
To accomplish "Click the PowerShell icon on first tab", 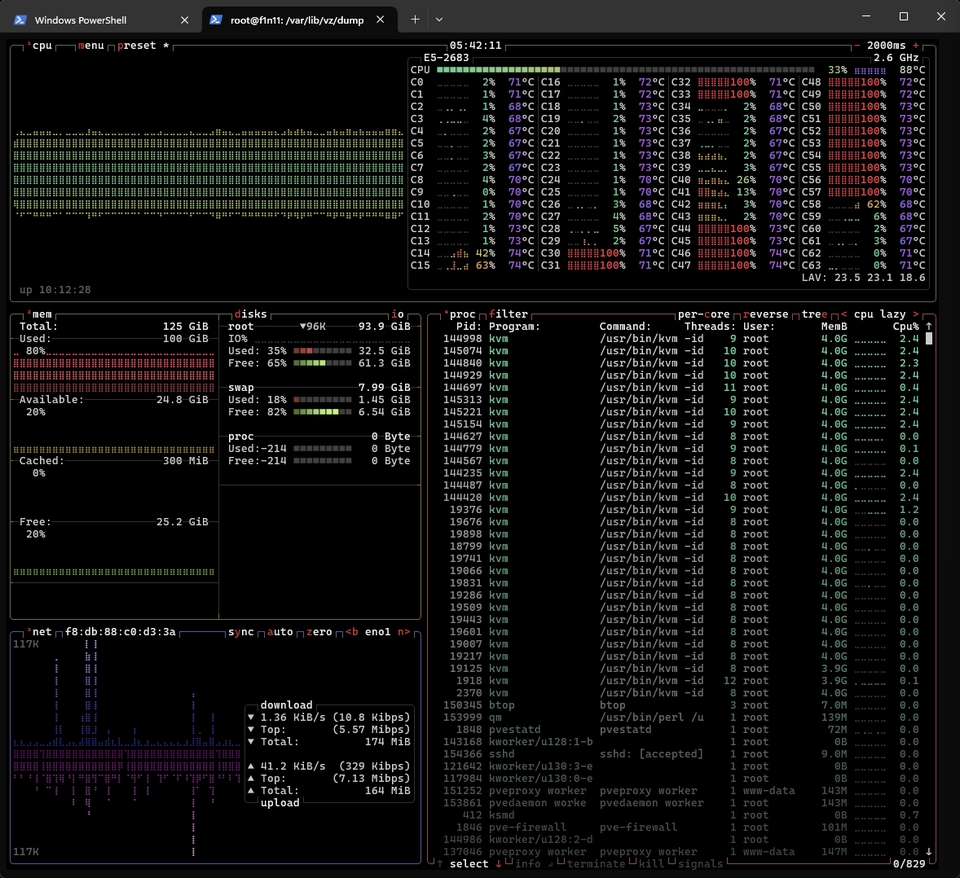I will coord(20,20).
